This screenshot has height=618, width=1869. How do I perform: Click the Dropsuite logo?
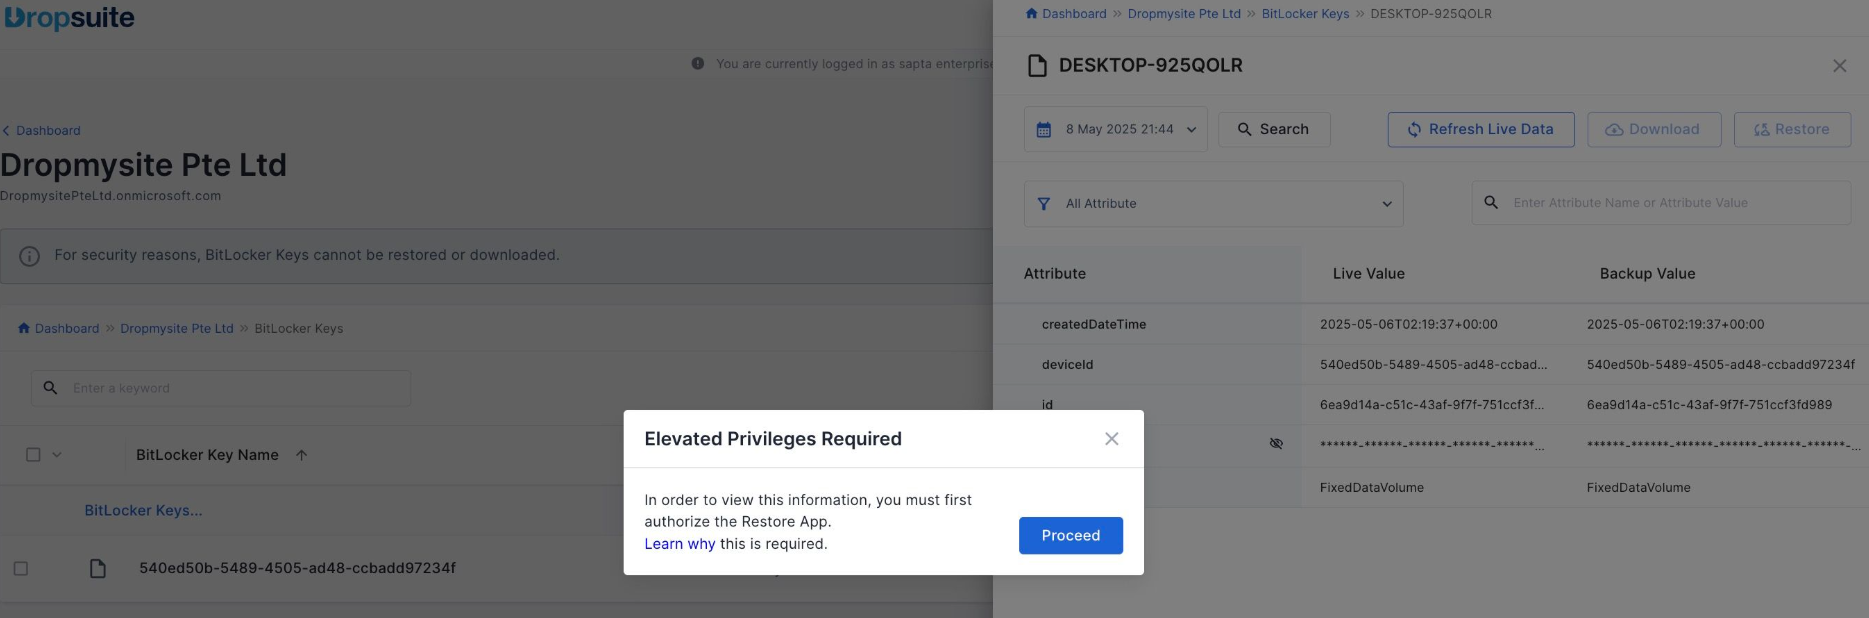point(68,18)
